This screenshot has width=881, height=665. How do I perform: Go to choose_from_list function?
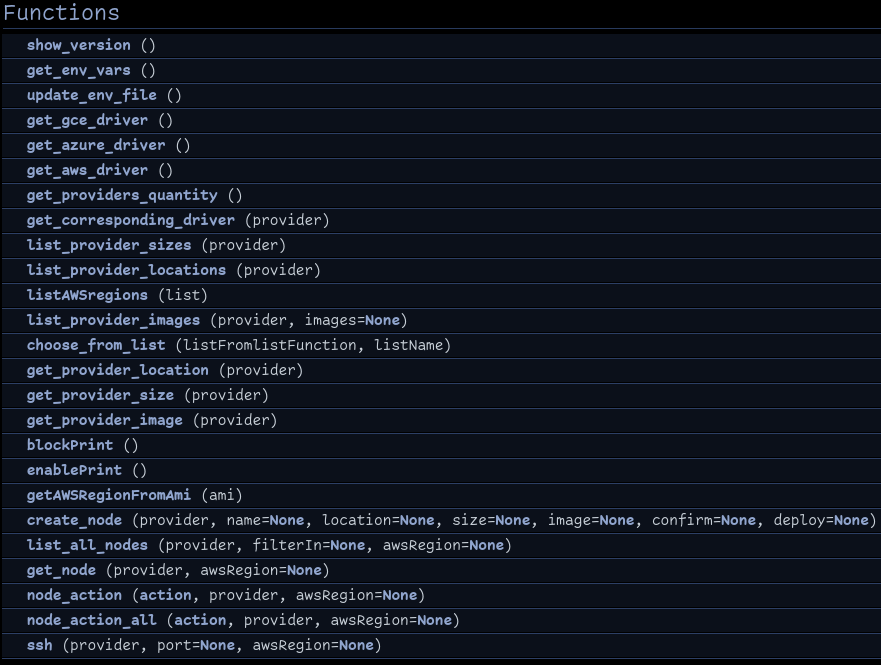[96, 345]
